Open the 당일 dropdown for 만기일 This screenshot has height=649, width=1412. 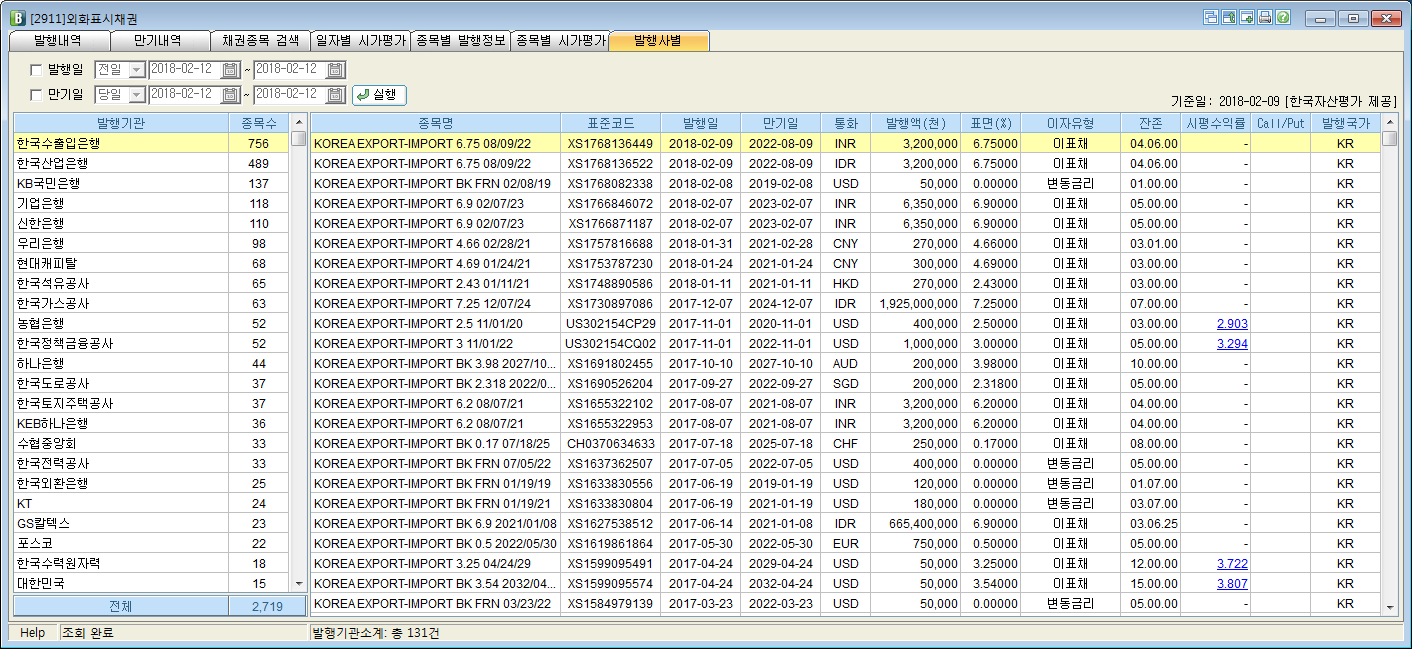tap(137, 96)
